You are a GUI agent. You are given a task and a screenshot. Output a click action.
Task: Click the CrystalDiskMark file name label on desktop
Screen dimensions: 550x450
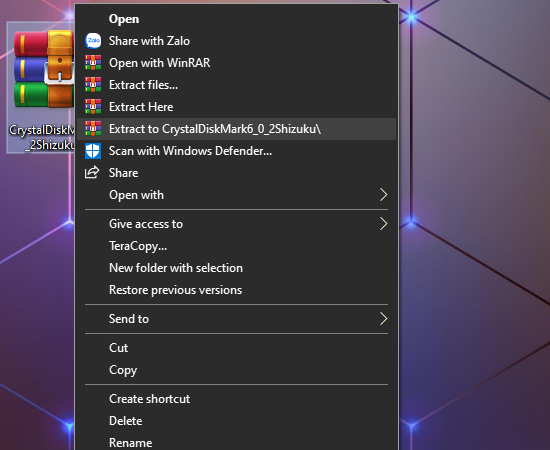point(42,137)
